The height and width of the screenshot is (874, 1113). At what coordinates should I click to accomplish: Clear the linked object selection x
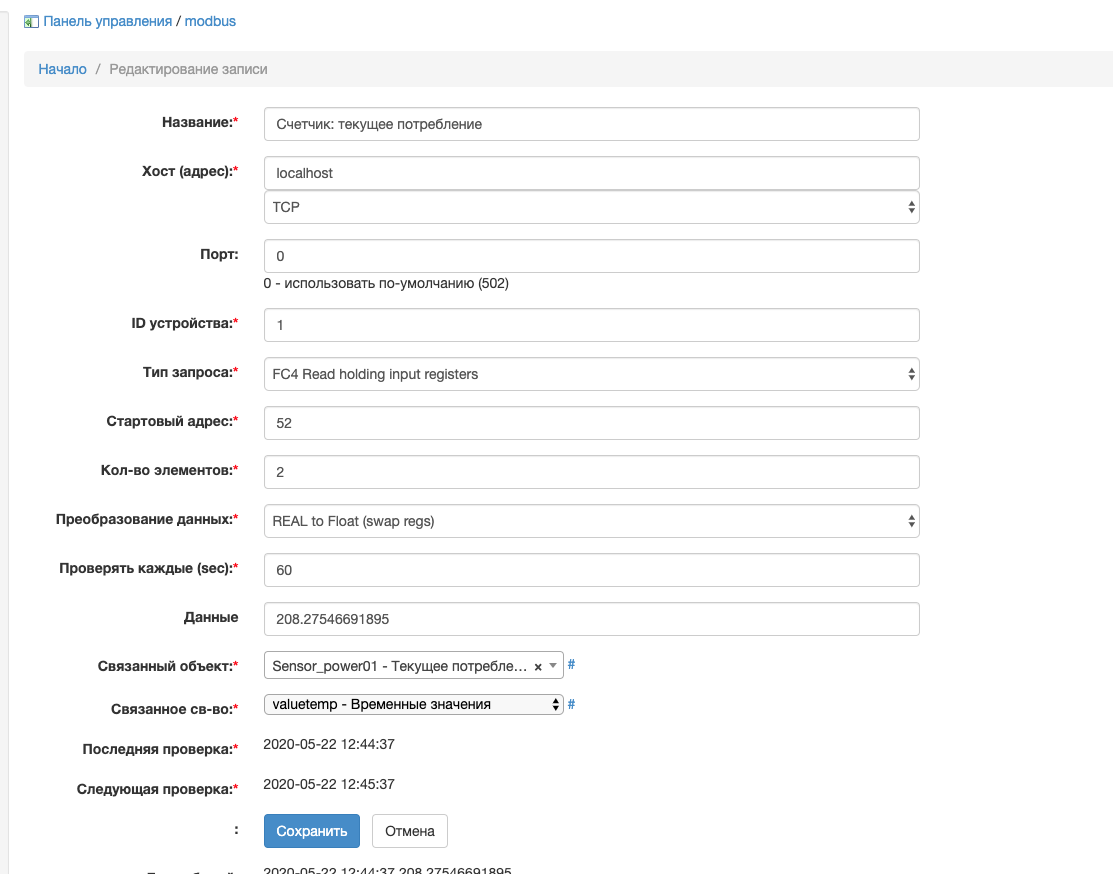pyautogui.click(x=538, y=666)
